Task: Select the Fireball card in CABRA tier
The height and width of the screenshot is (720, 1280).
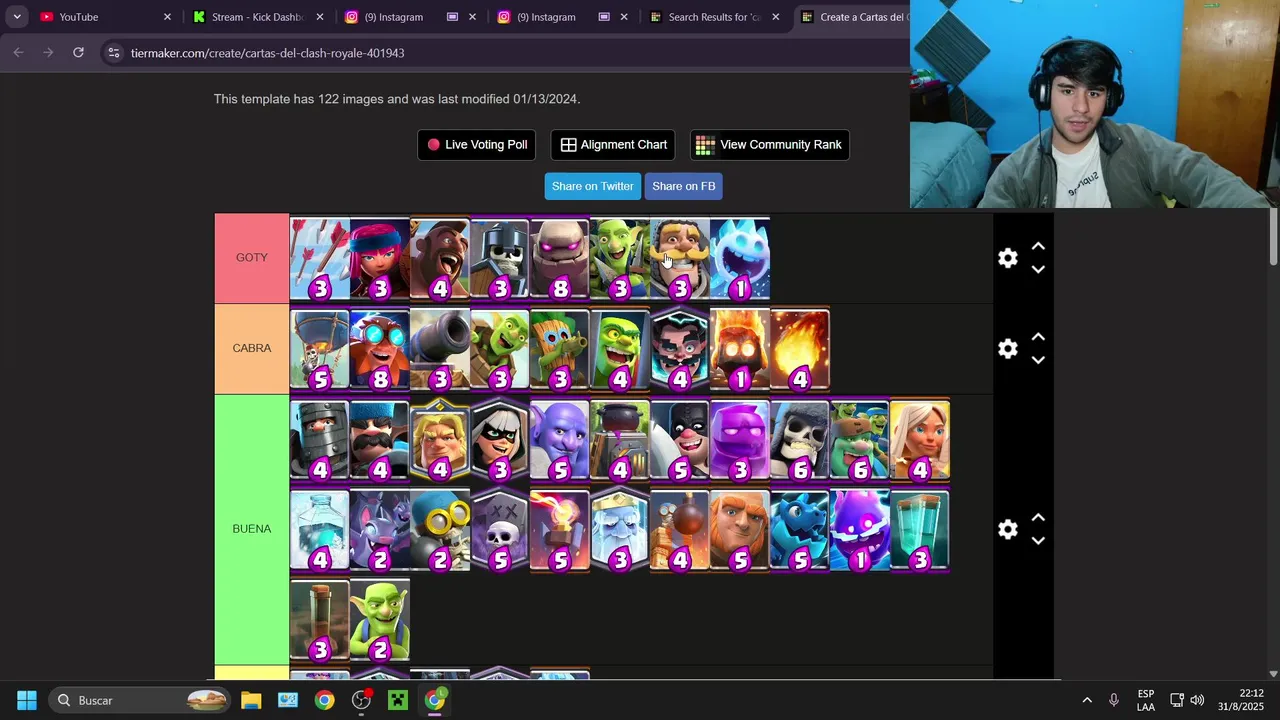Action: click(800, 349)
